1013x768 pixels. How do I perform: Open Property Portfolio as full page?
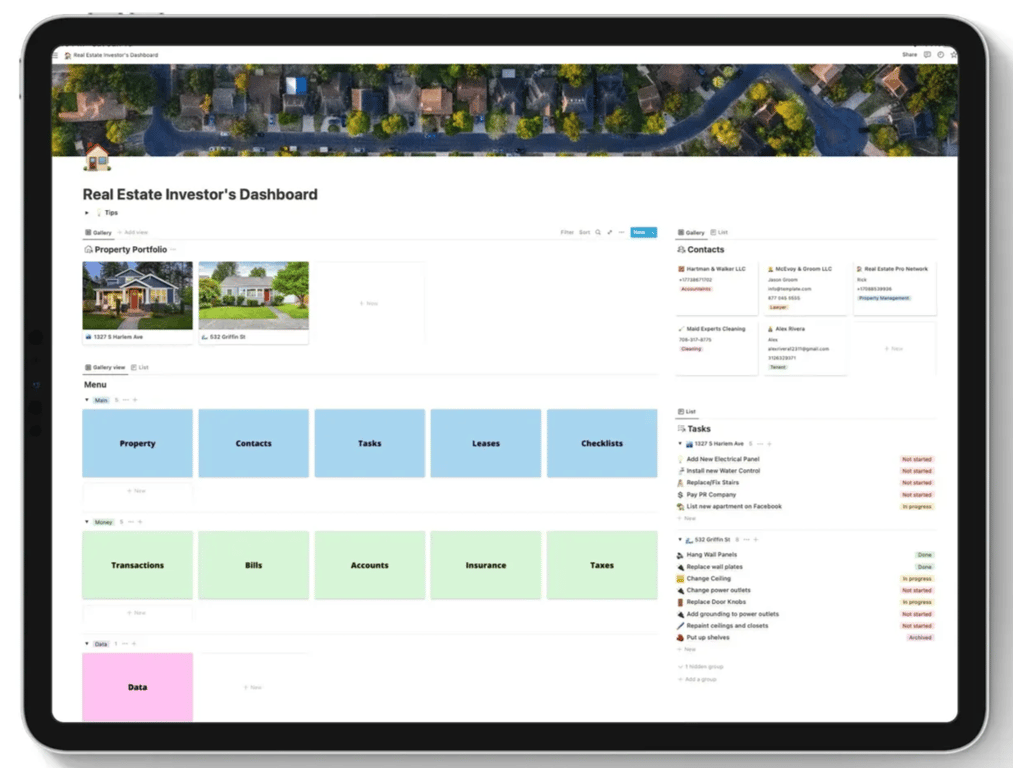(x=610, y=233)
